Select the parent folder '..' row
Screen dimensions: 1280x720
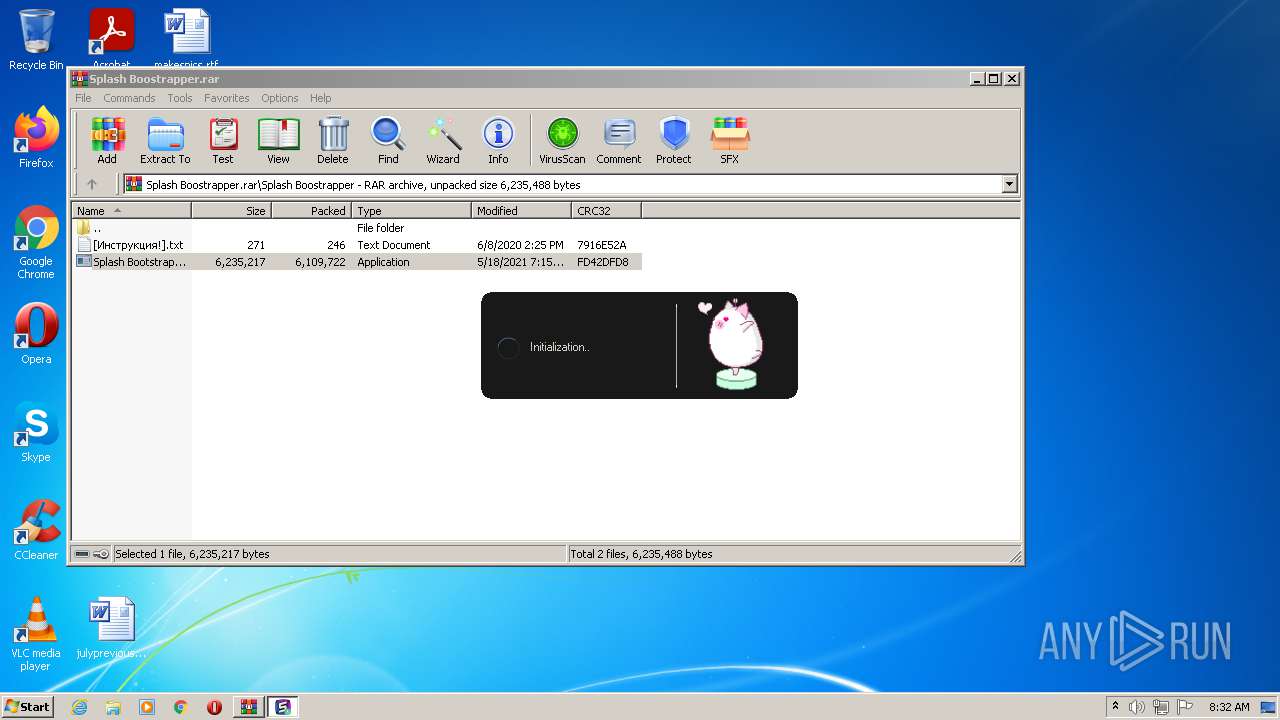pyautogui.click(x=356, y=228)
